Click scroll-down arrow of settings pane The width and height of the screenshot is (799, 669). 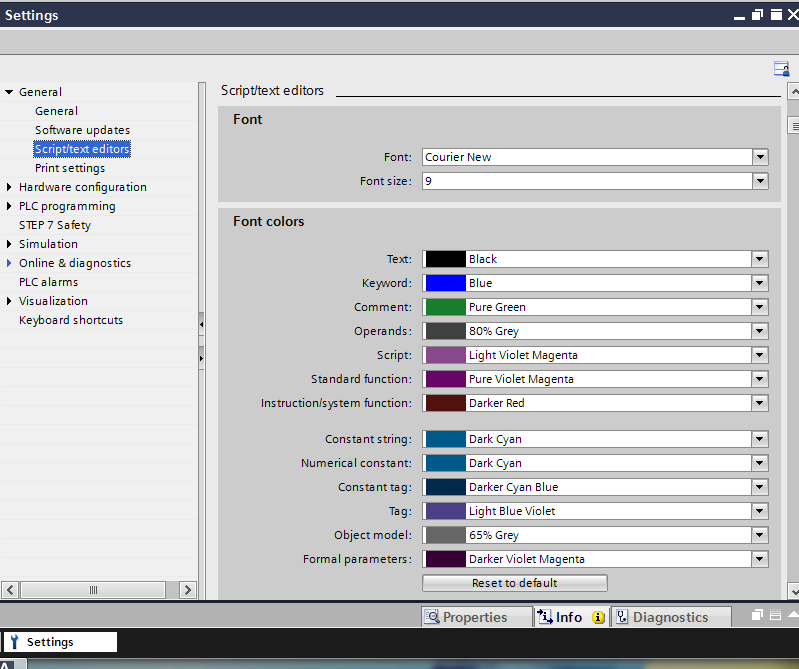(793, 591)
